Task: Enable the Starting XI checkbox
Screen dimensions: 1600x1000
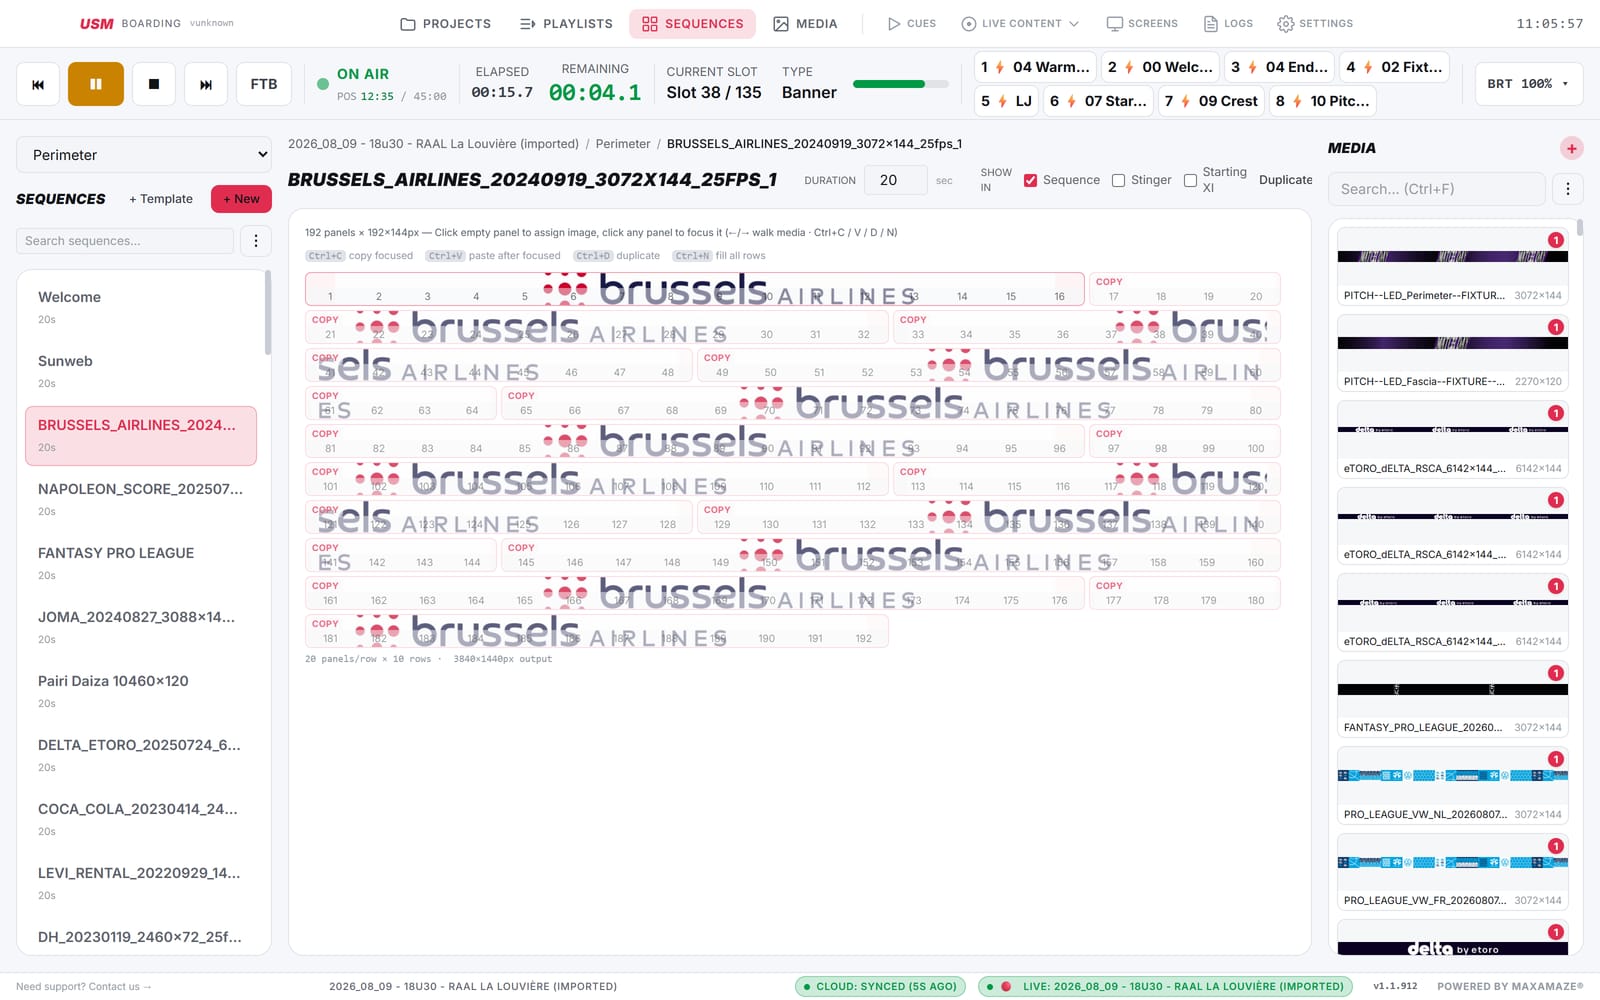Action: click(1190, 181)
